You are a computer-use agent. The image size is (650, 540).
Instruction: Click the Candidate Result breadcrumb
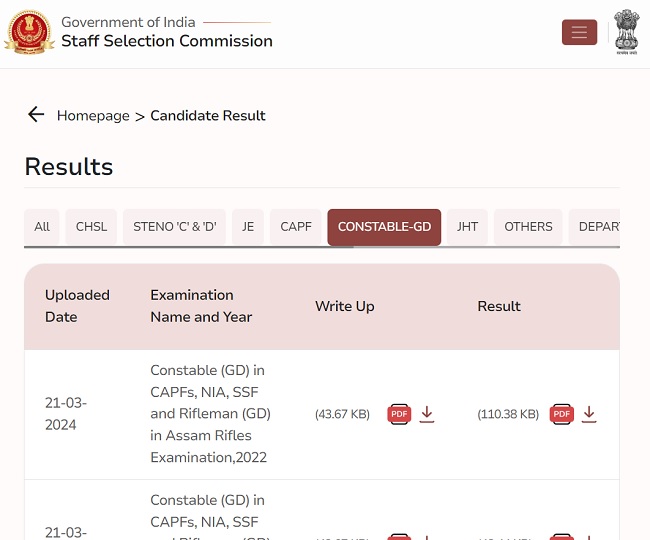[208, 115]
